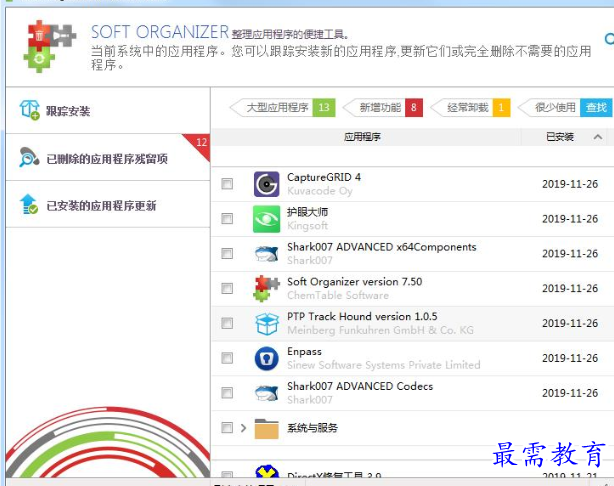Click the green 13 count badge
The width and height of the screenshot is (614, 486).
[324, 107]
